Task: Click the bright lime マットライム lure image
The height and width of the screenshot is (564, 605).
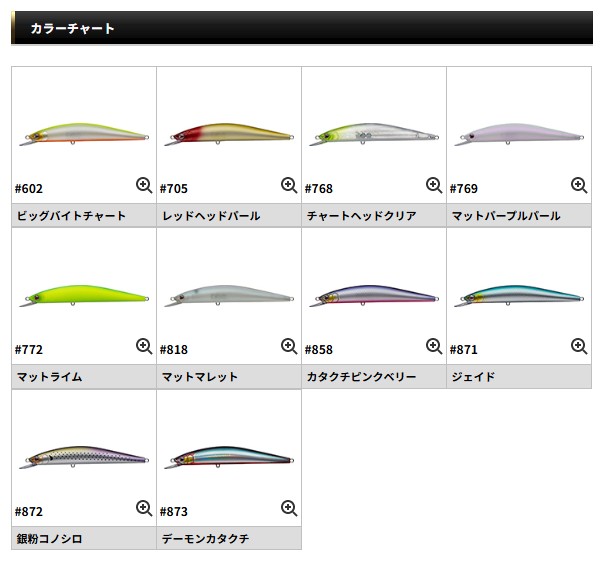Action: coord(84,297)
